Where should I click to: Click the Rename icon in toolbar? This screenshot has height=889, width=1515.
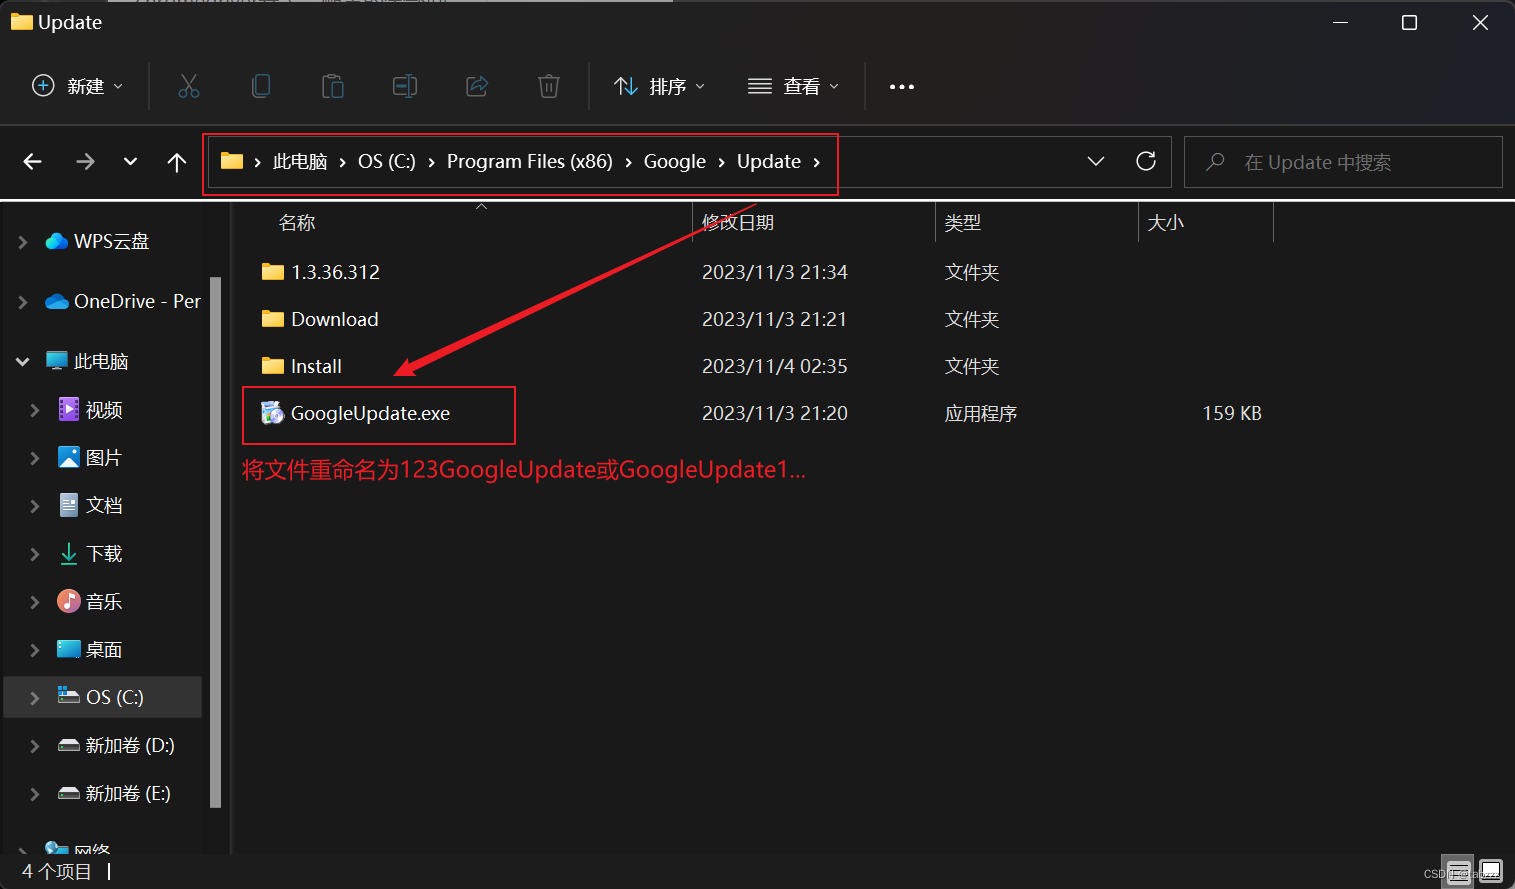405,86
